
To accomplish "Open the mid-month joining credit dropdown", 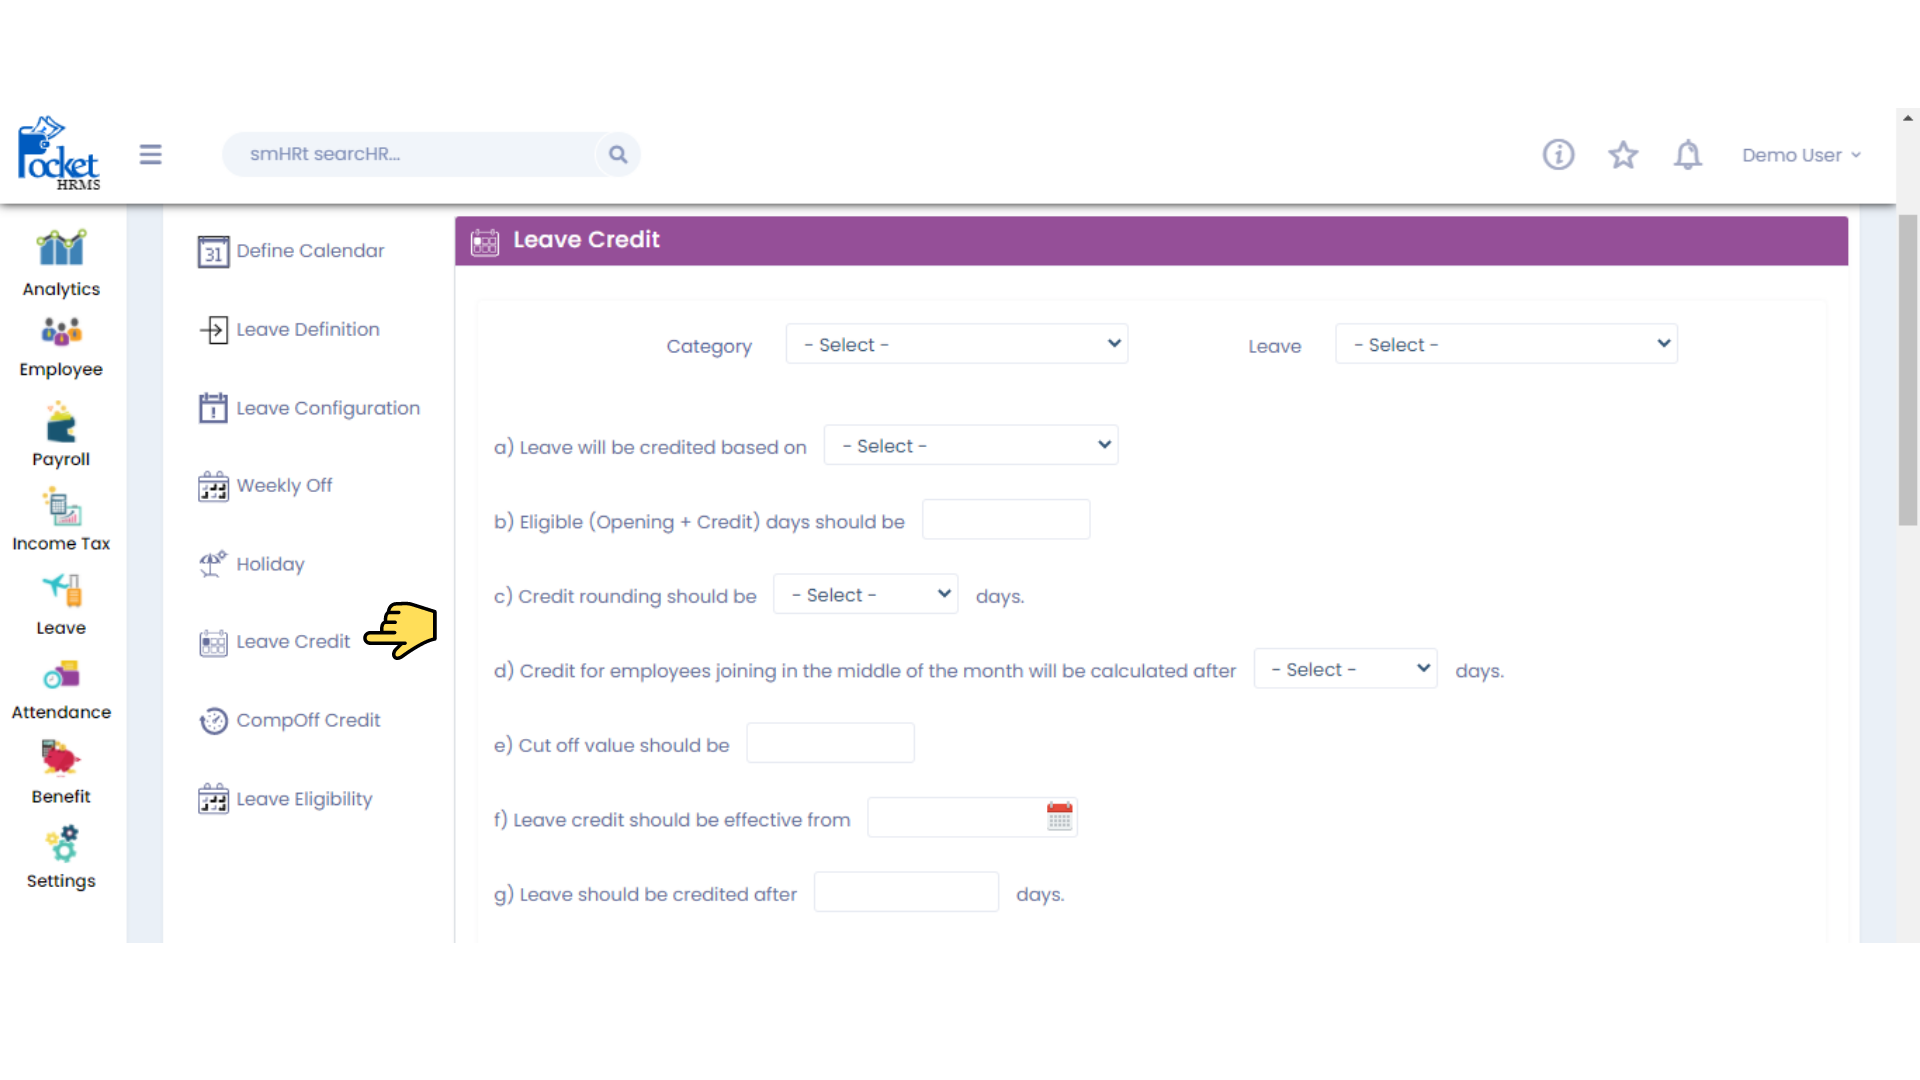I will [1345, 669].
